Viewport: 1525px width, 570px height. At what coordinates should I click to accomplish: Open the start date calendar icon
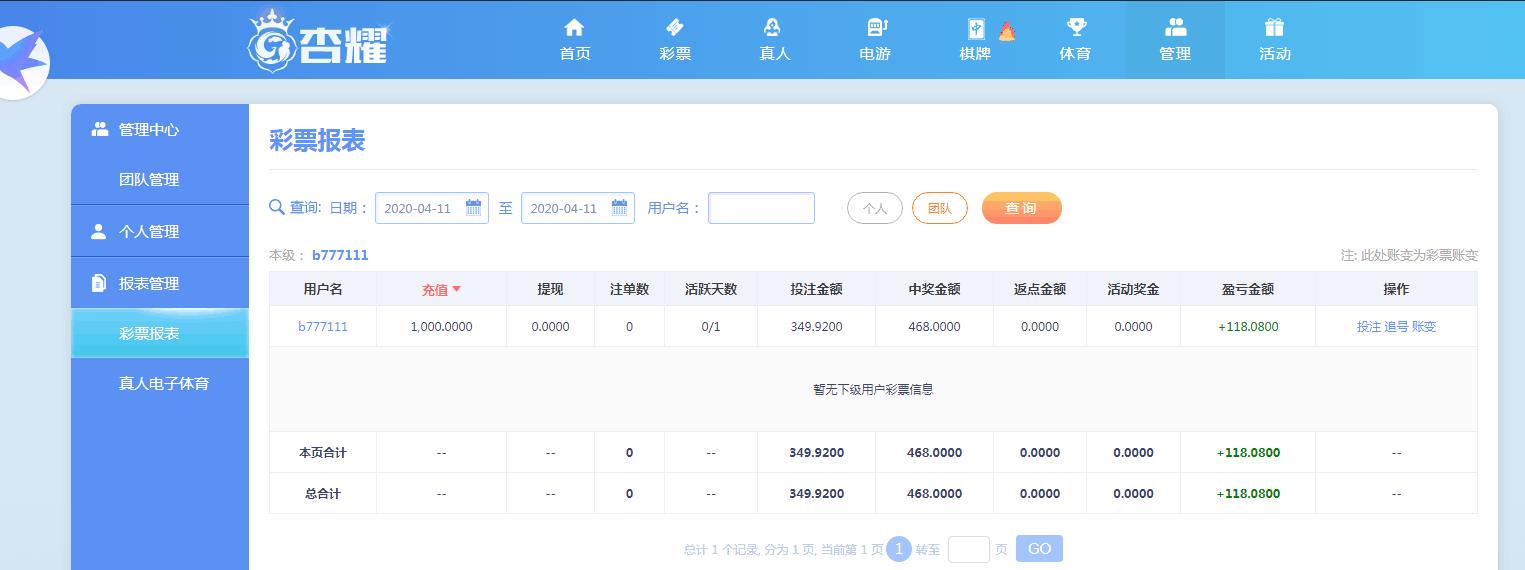[x=474, y=208]
